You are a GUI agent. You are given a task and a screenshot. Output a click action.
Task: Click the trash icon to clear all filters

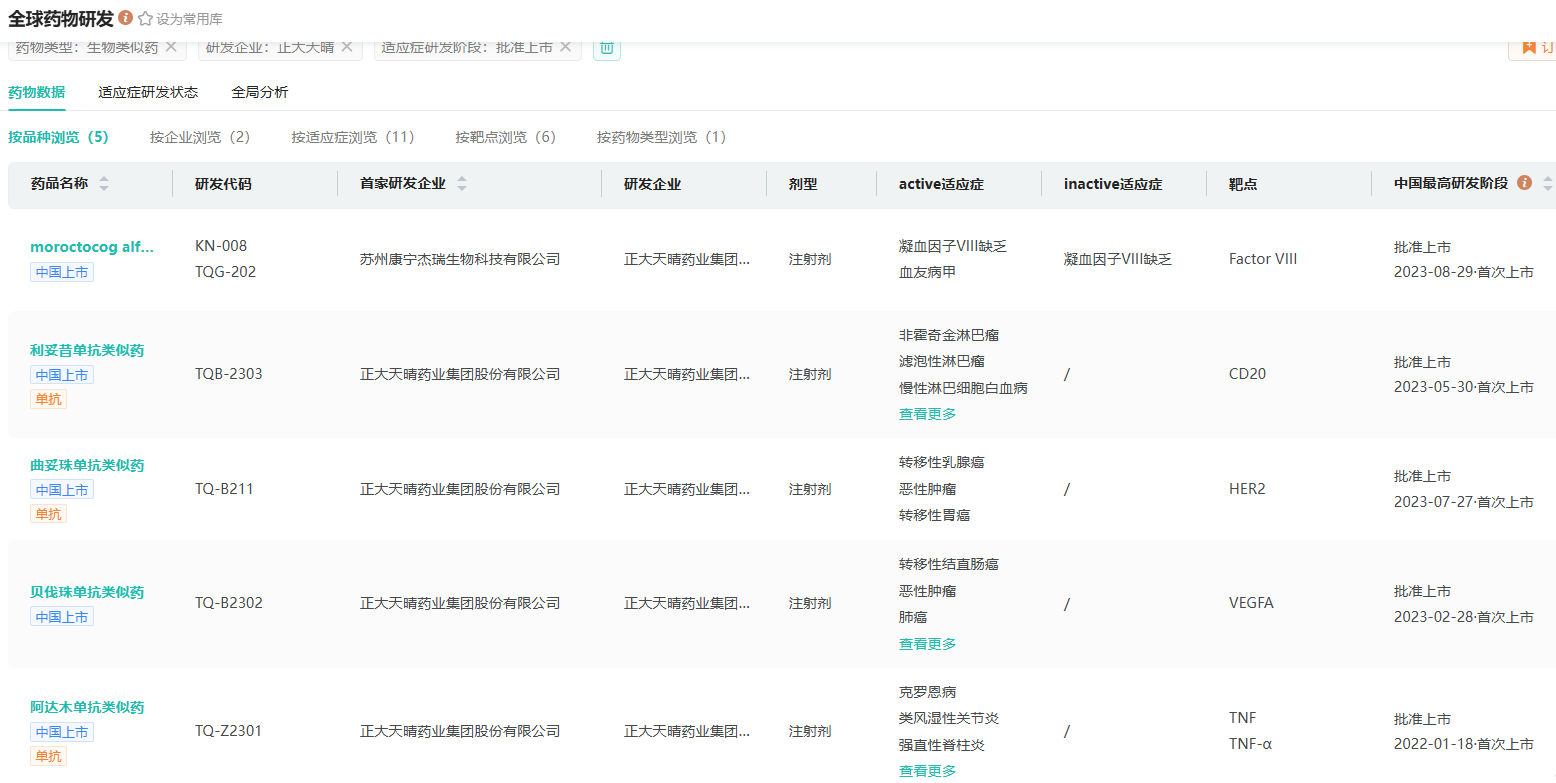click(606, 47)
